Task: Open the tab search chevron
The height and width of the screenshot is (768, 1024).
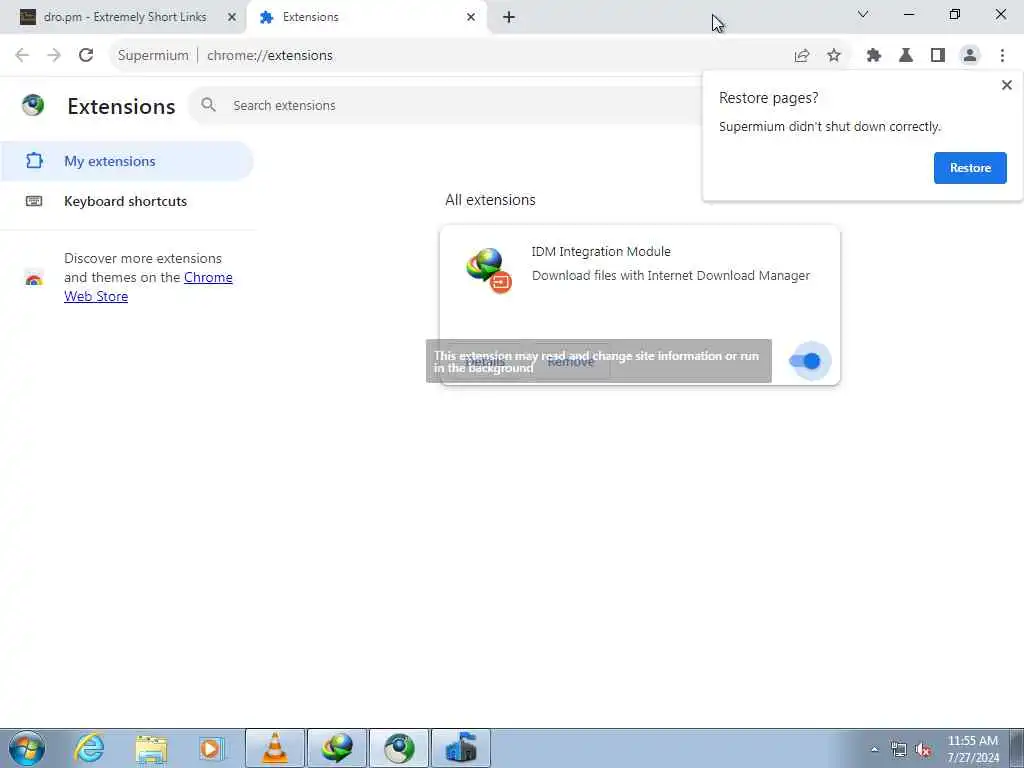Action: 863,14
